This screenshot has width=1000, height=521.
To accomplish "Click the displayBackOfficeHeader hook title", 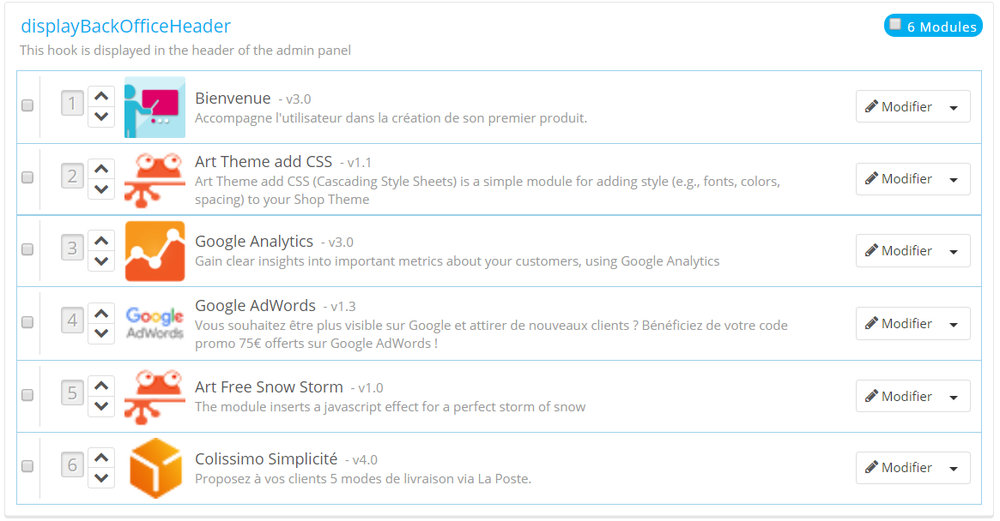I will click(126, 26).
